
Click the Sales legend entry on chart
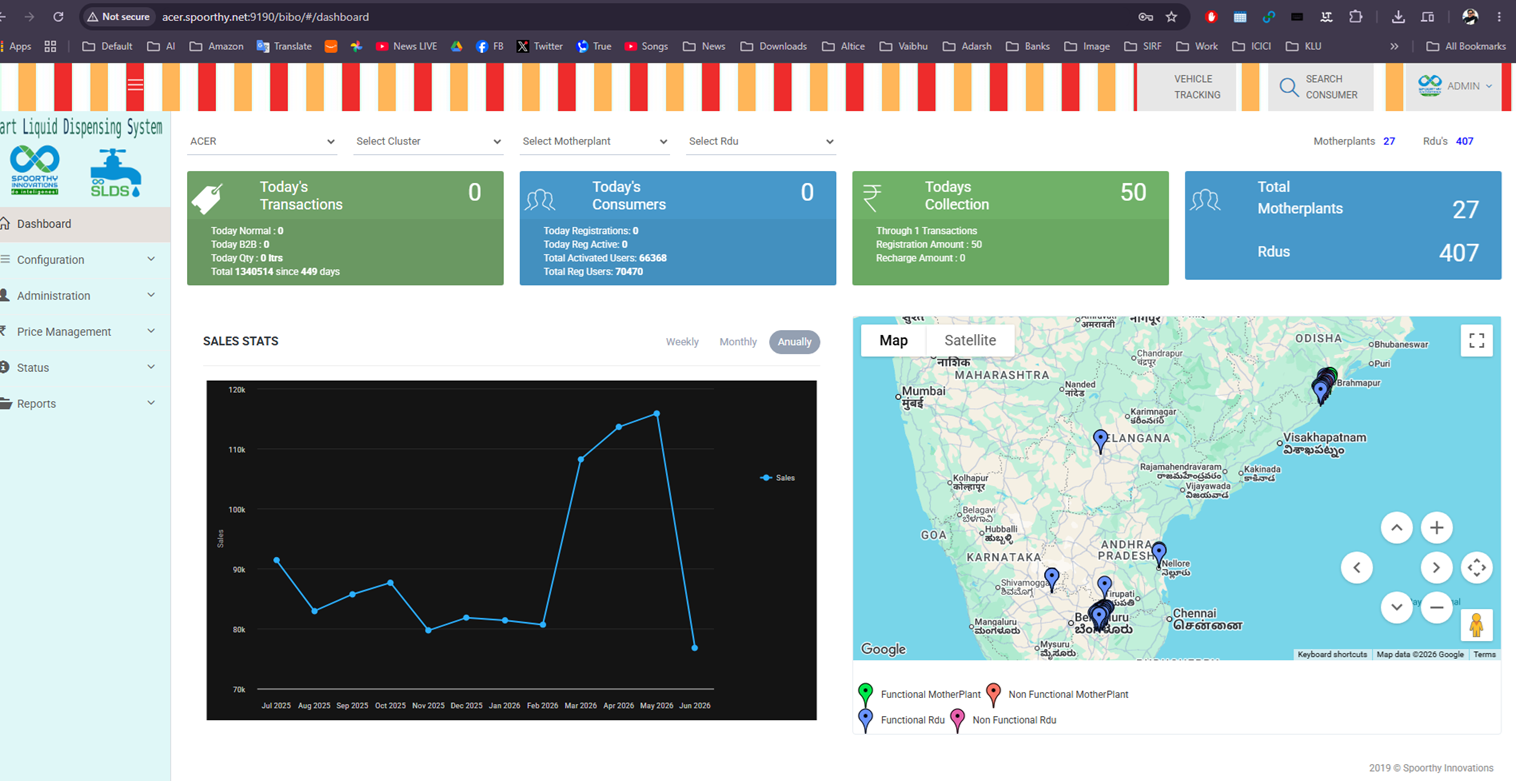pyautogui.click(x=778, y=478)
